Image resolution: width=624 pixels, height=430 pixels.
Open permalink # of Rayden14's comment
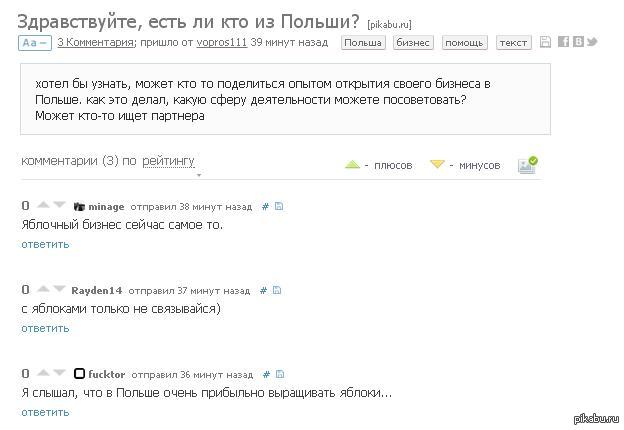[263, 290]
